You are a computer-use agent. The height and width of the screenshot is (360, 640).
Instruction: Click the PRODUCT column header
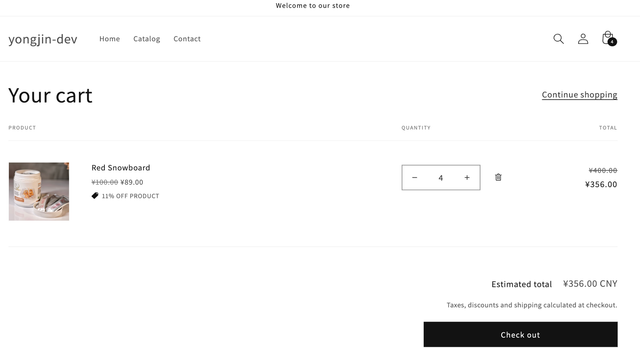tap(22, 128)
